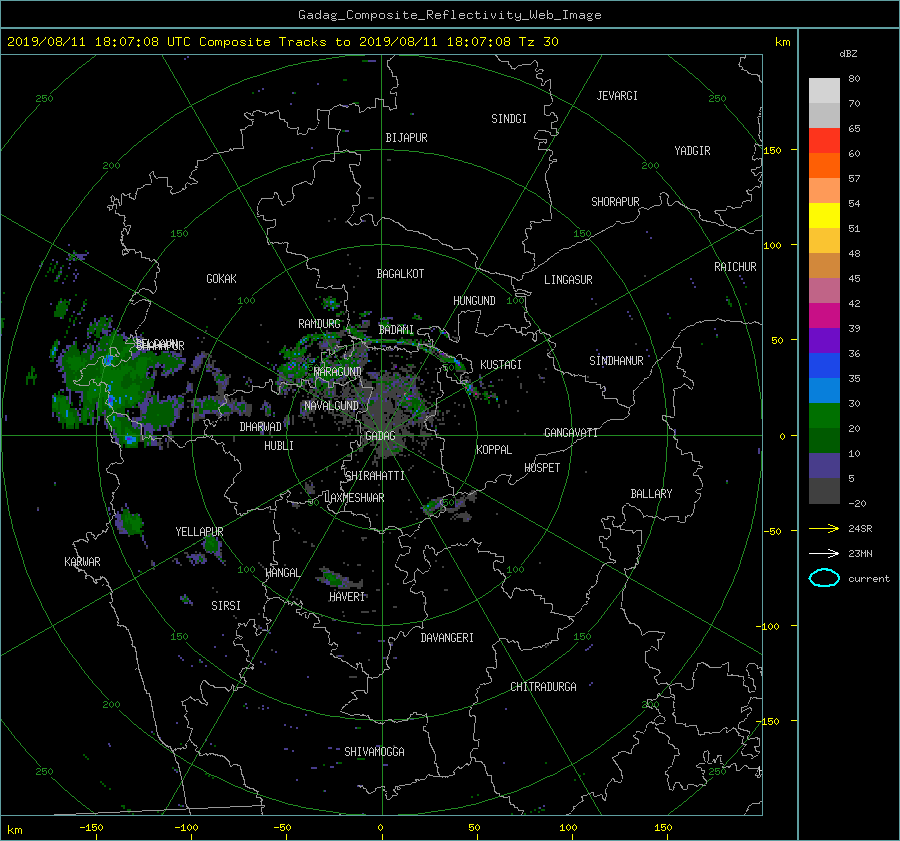Click the LAXMESHWAR city label
The height and width of the screenshot is (841, 900).
pyautogui.click(x=354, y=498)
